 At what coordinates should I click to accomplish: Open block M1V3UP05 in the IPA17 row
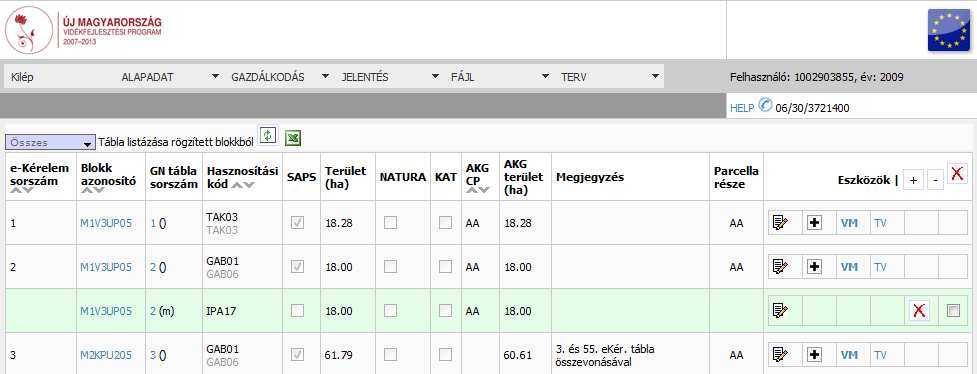coord(106,310)
